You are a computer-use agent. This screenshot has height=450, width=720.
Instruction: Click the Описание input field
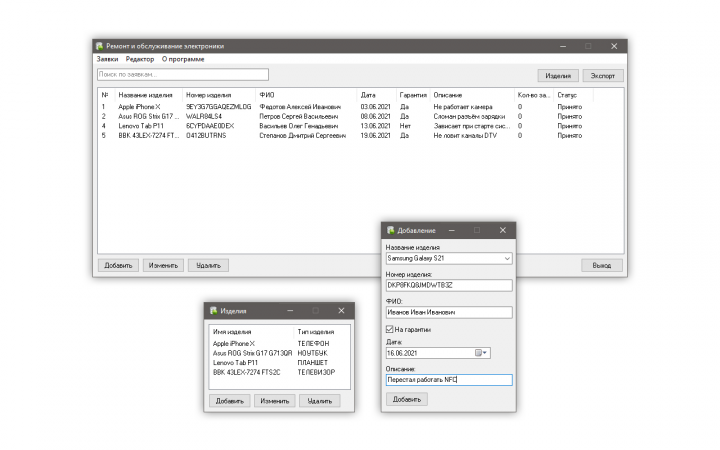(x=449, y=380)
